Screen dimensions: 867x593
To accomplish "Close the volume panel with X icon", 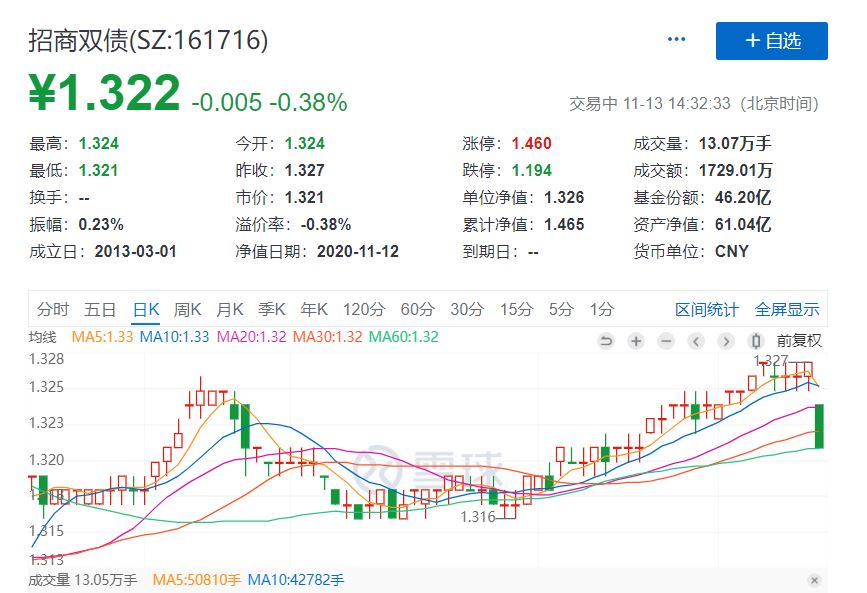I will tap(814, 580).
